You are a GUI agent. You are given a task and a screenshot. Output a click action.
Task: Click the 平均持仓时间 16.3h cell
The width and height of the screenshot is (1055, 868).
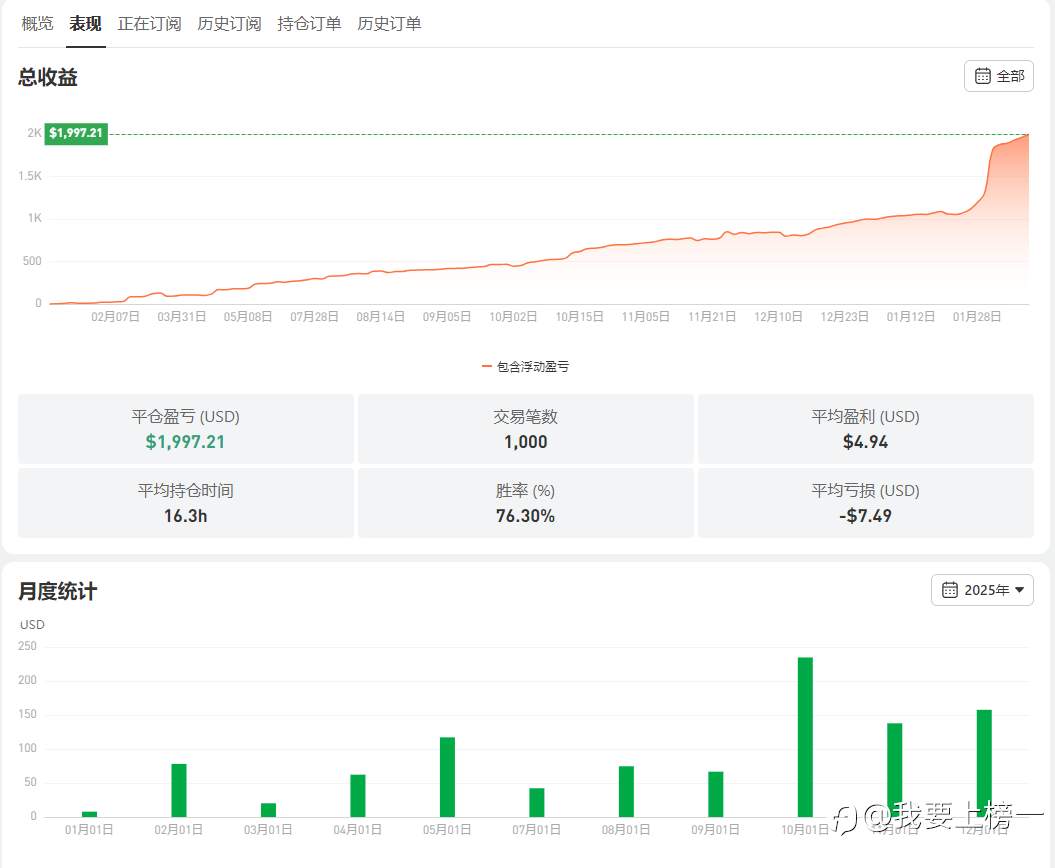click(185, 503)
